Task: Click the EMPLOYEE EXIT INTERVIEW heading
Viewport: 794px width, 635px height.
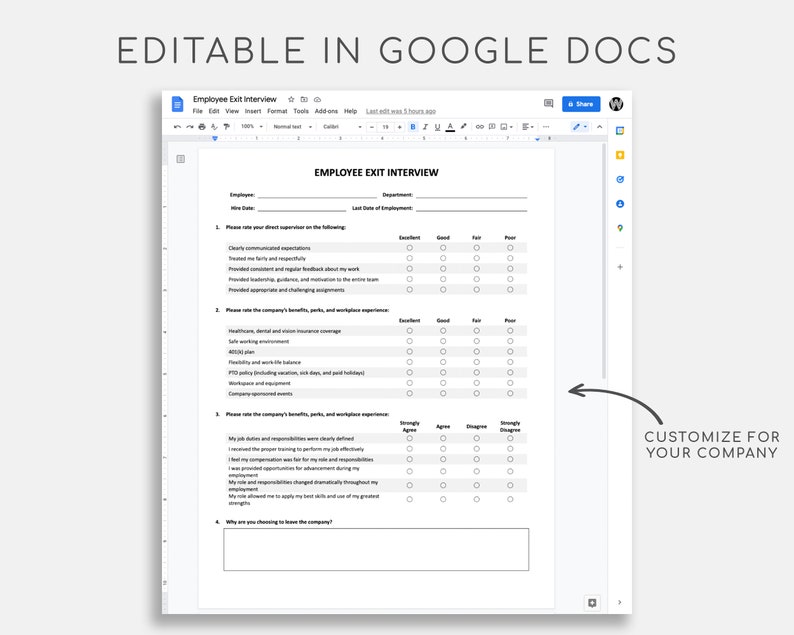Action: (376, 173)
